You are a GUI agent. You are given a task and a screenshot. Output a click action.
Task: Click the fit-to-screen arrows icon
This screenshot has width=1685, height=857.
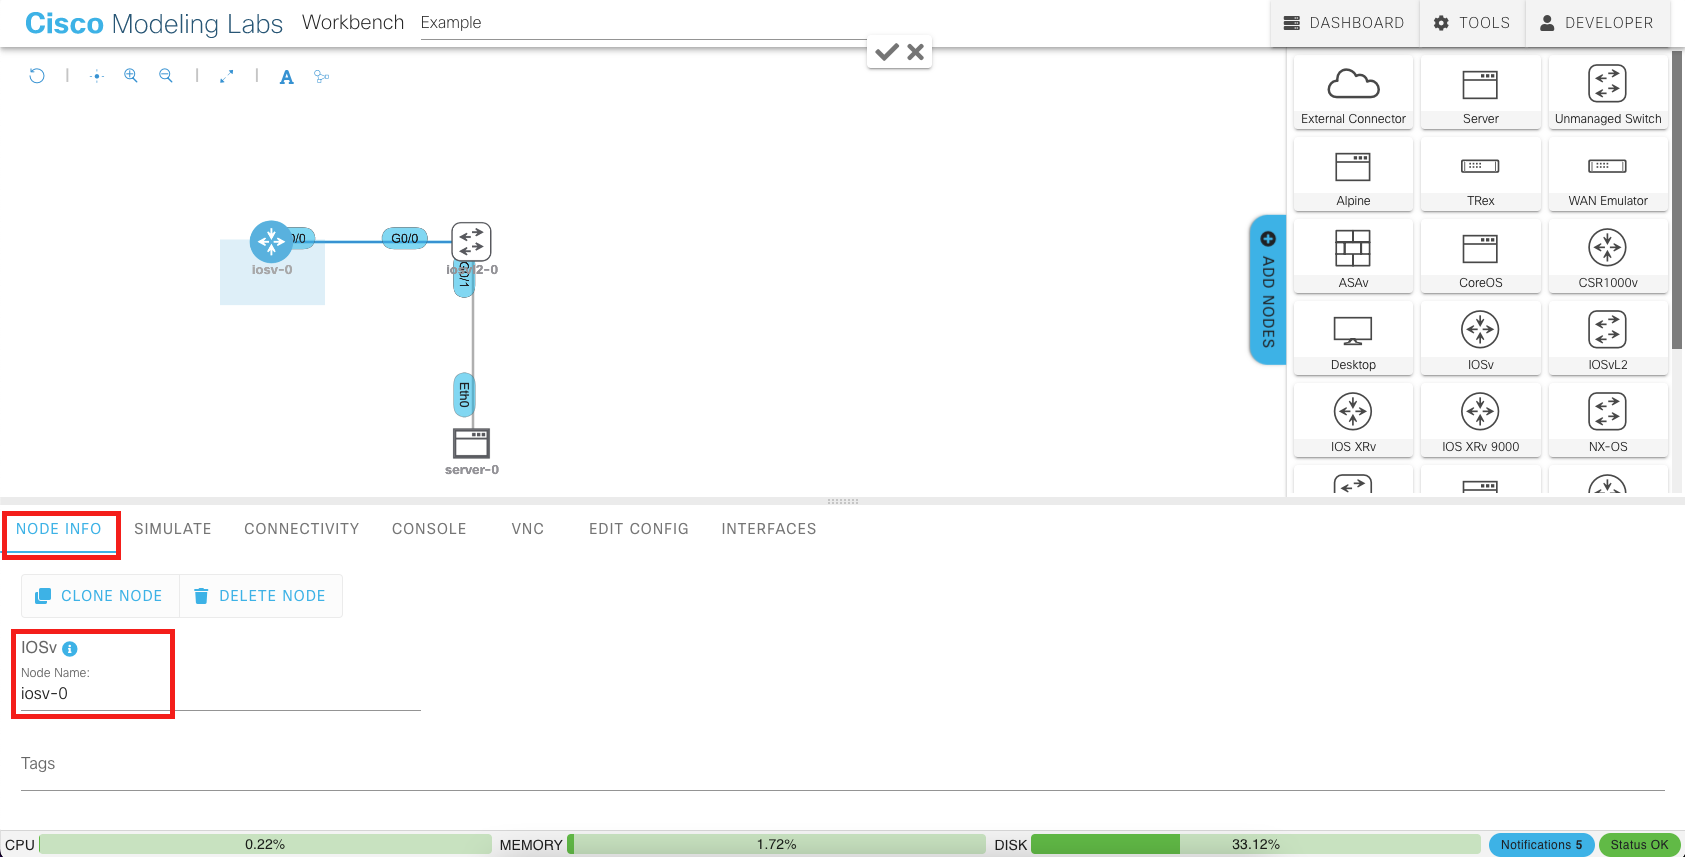[x=227, y=76]
